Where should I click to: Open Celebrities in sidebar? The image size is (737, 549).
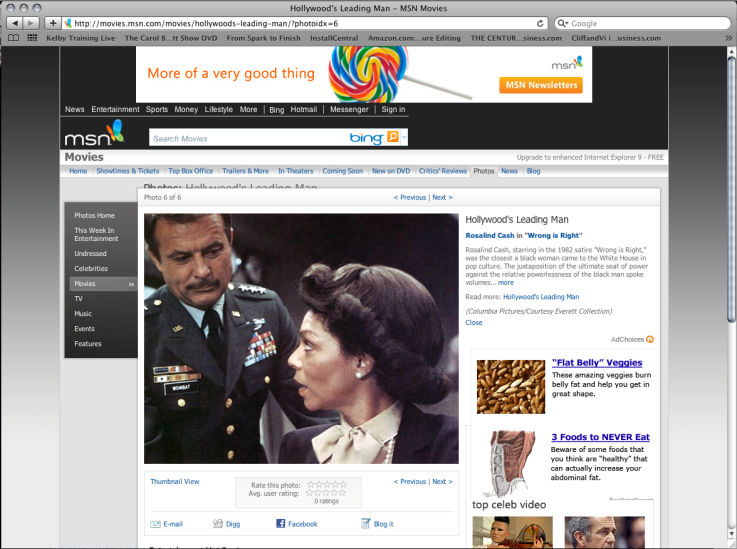click(x=91, y=268)
